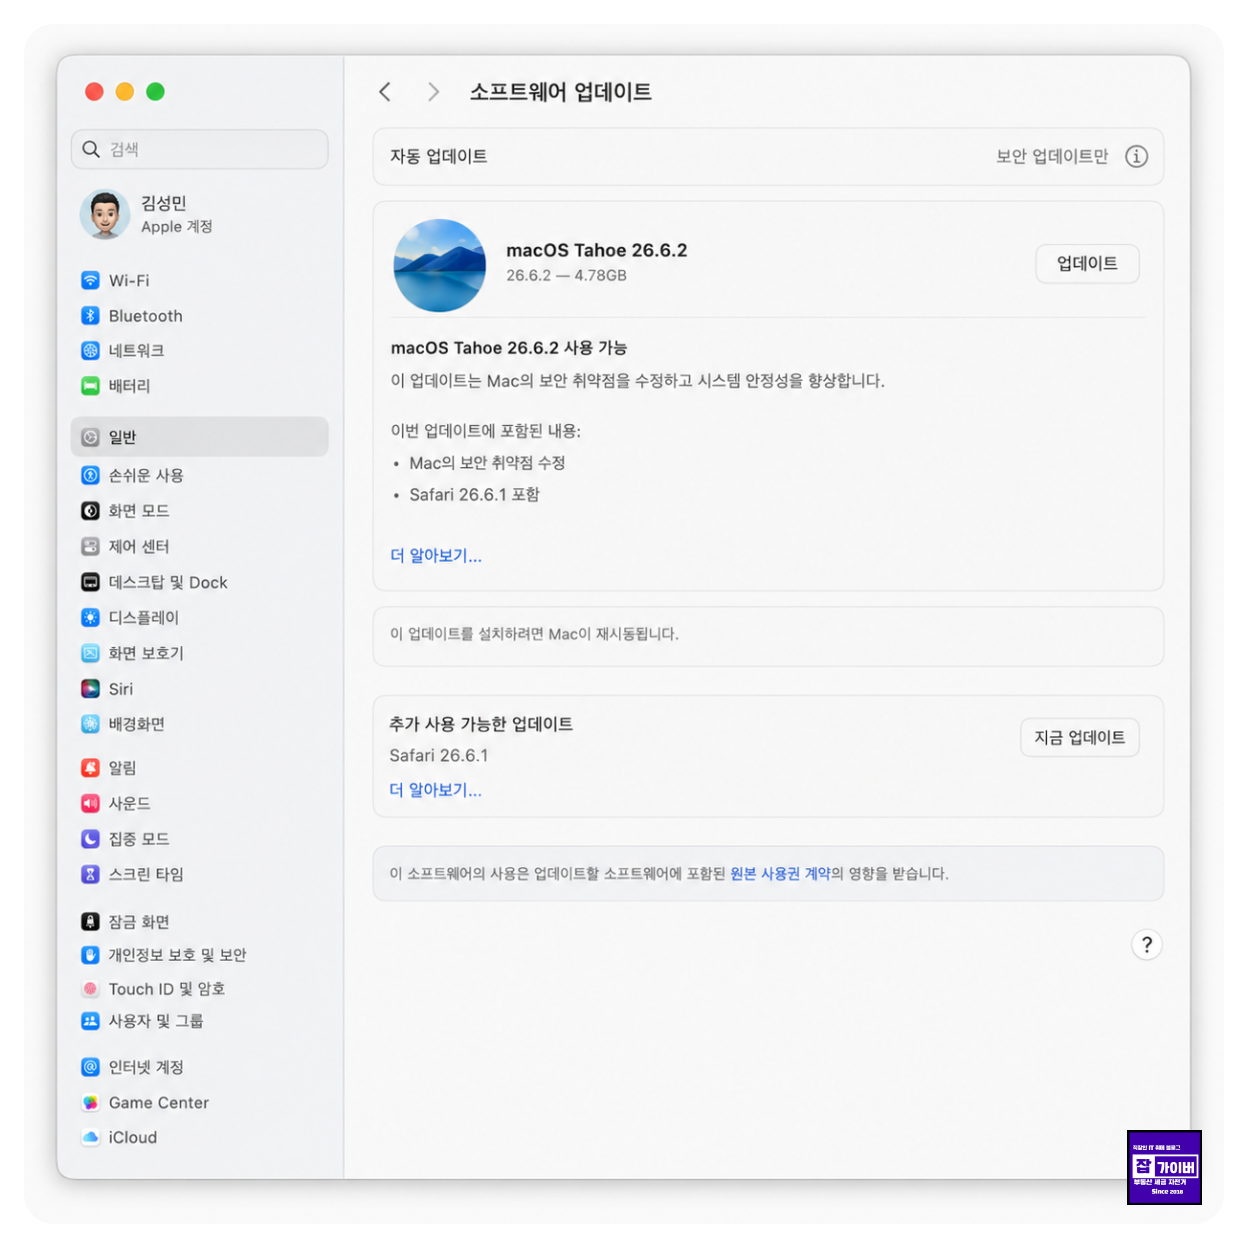Open 더 알아보기 link under 추가 사용 가능한 업데이트
1248x1248 pixels.
[x=436, y=790]
